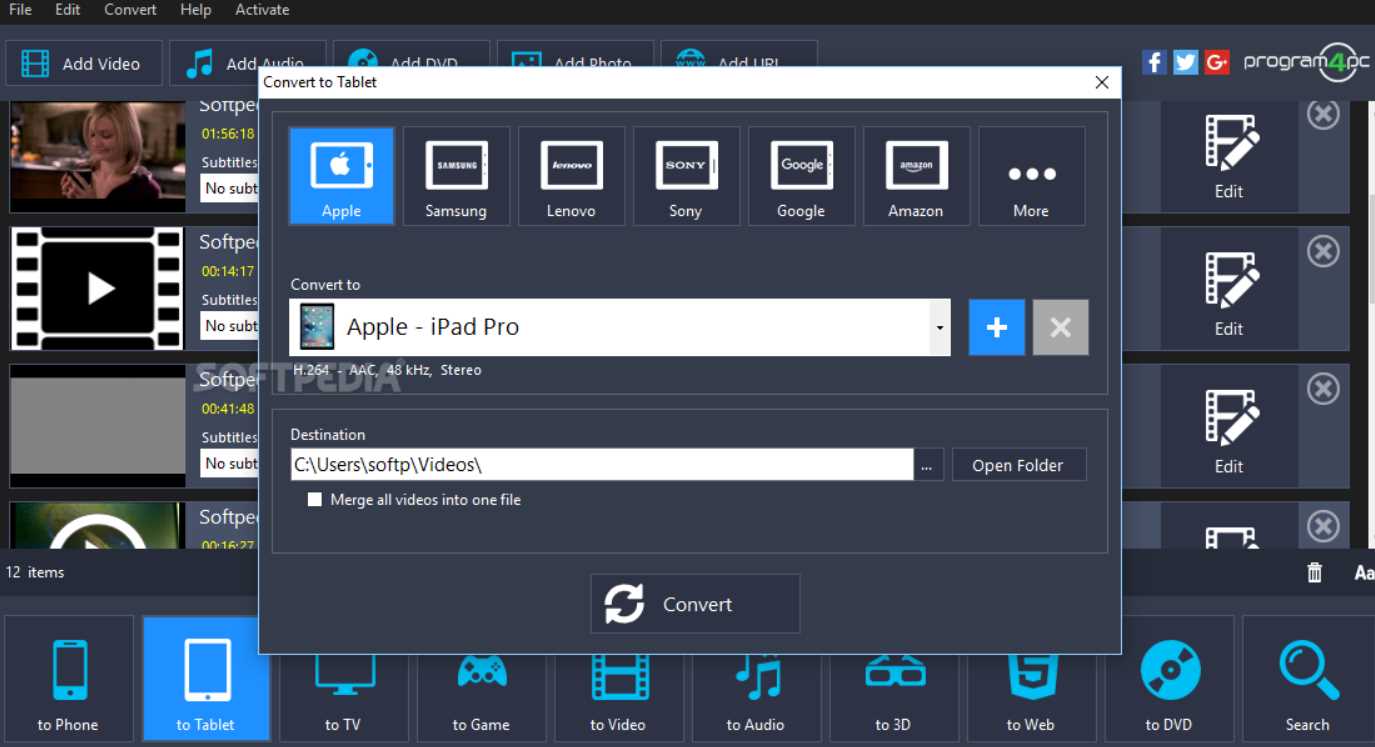Pick the Lenovo tablet brand
The height and width of the screenshot is (747, 1375).
(571, 176)
